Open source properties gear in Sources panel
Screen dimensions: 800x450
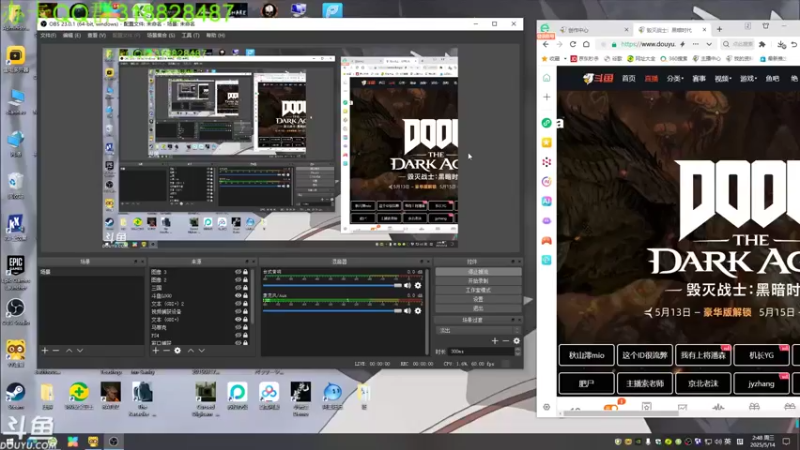pos(178,351)
